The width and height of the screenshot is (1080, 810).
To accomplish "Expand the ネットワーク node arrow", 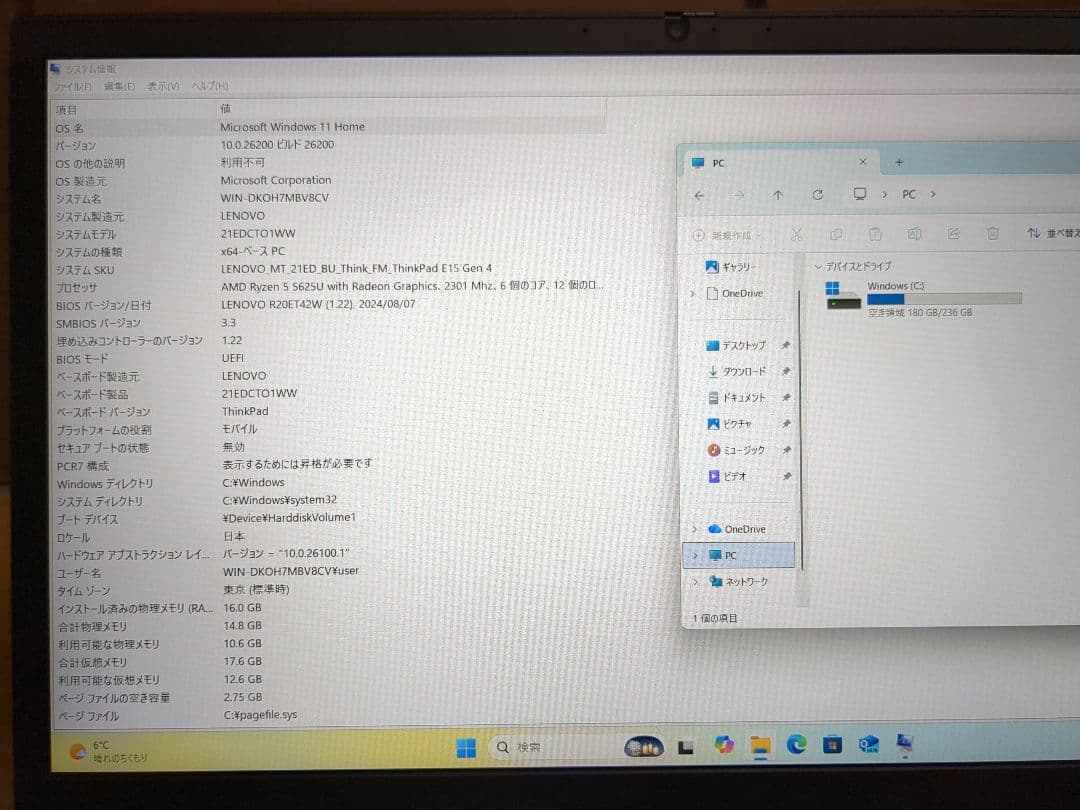I will (694, 581).
